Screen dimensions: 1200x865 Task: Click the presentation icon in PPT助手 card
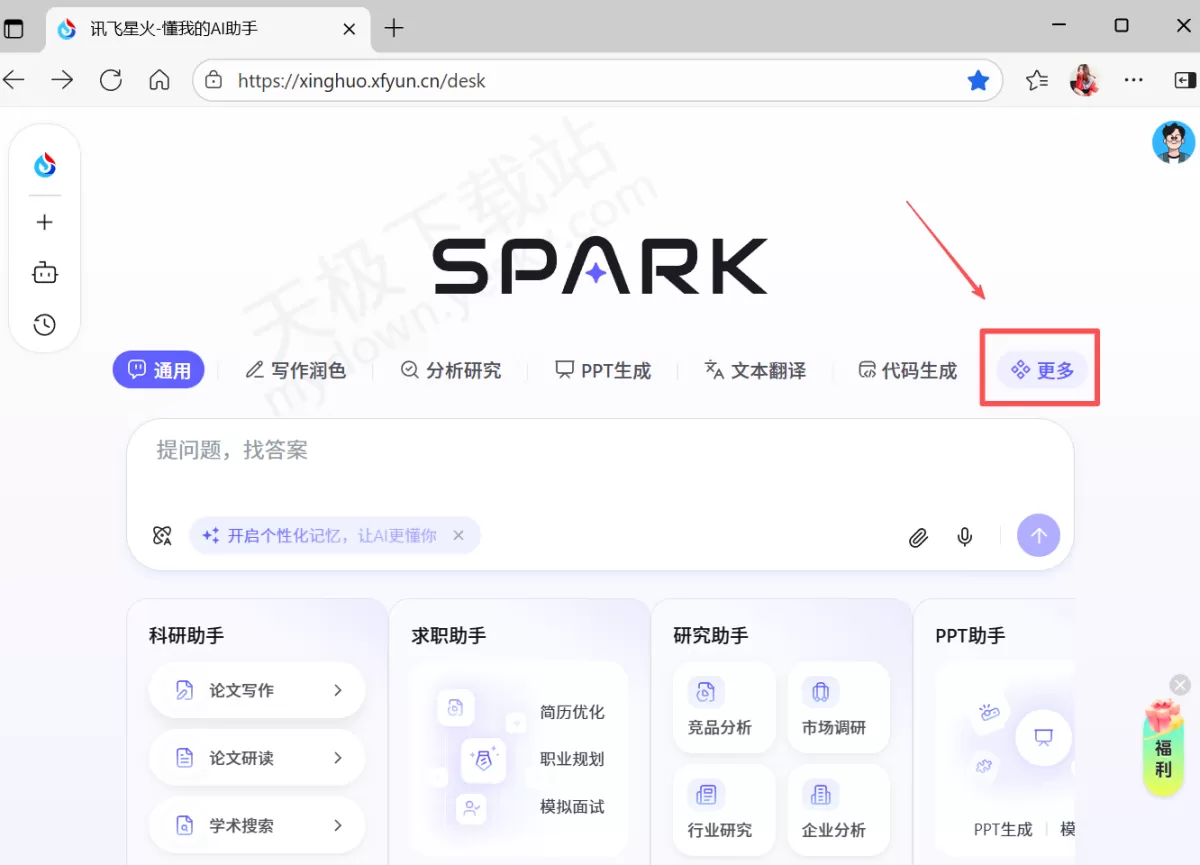[1044, 738]
